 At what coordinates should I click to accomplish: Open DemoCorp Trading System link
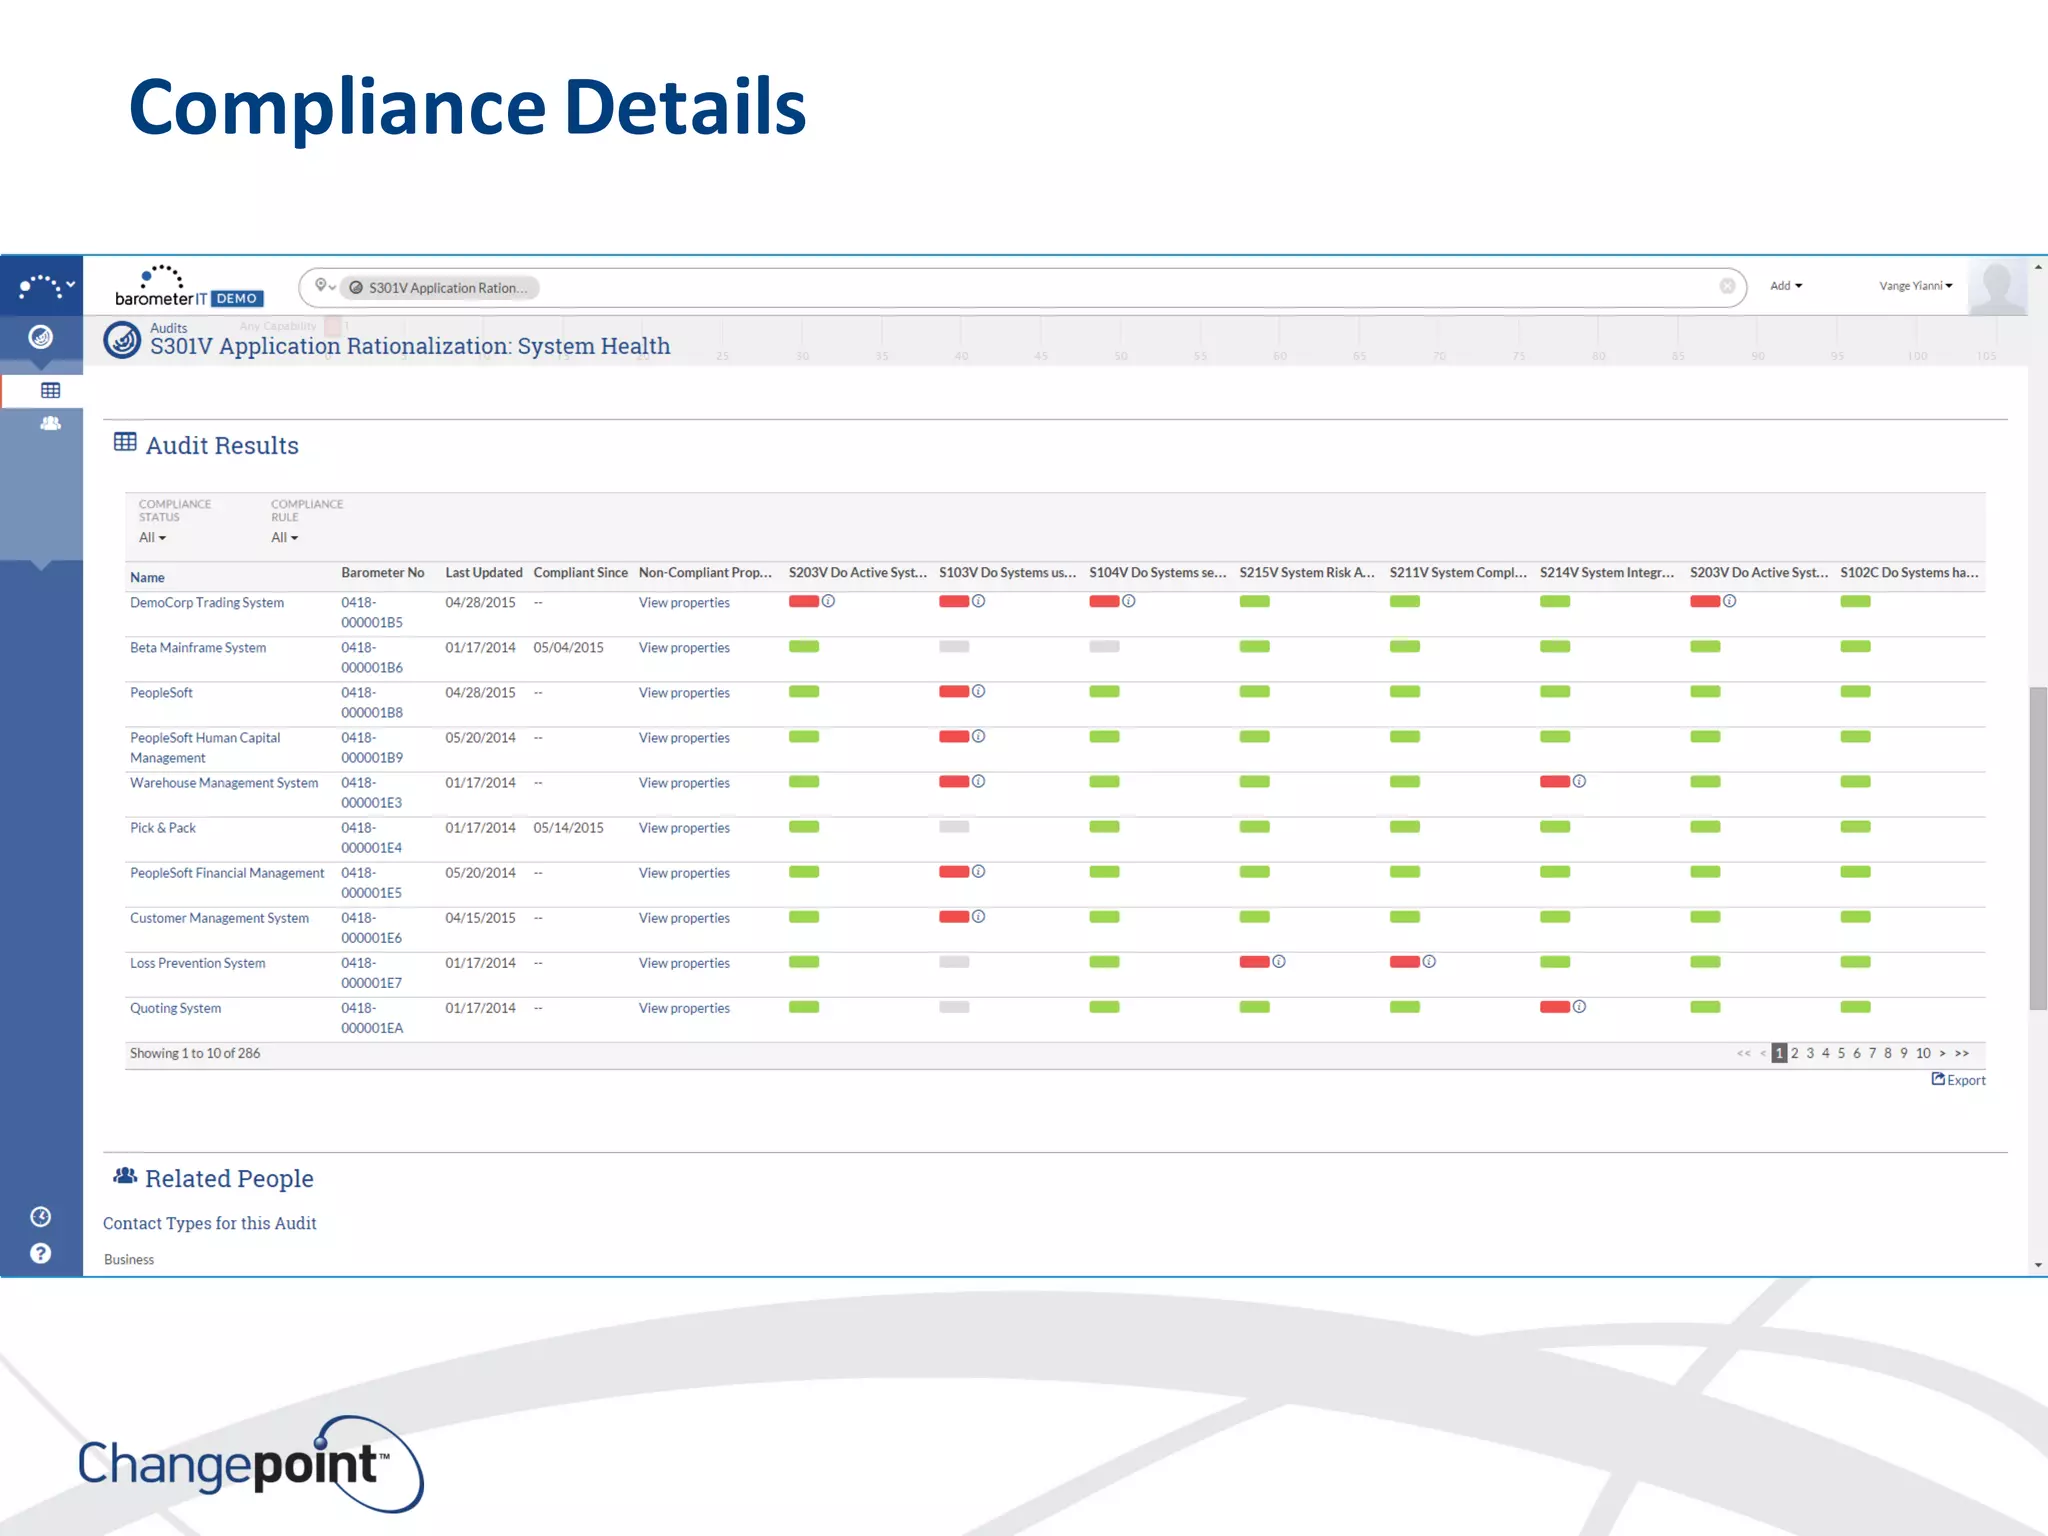(207, 603)
